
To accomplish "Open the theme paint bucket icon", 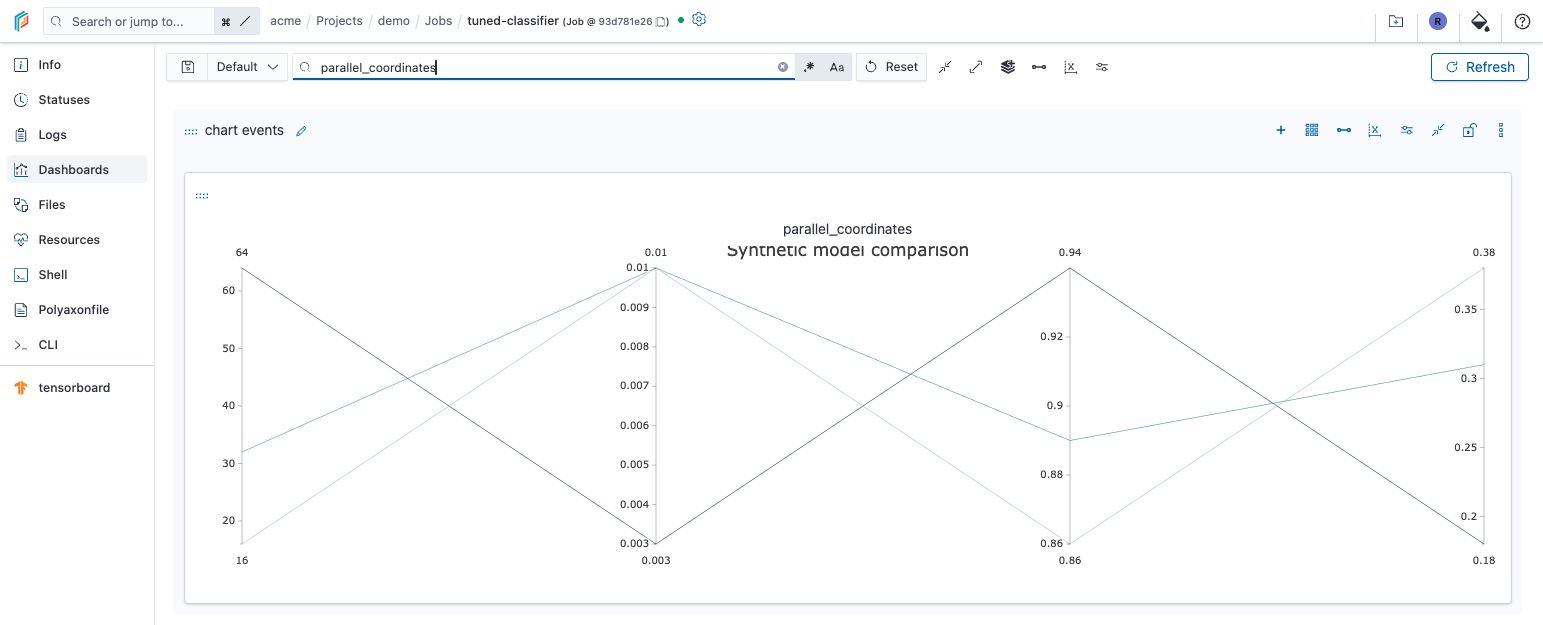I will point(1480,21).
